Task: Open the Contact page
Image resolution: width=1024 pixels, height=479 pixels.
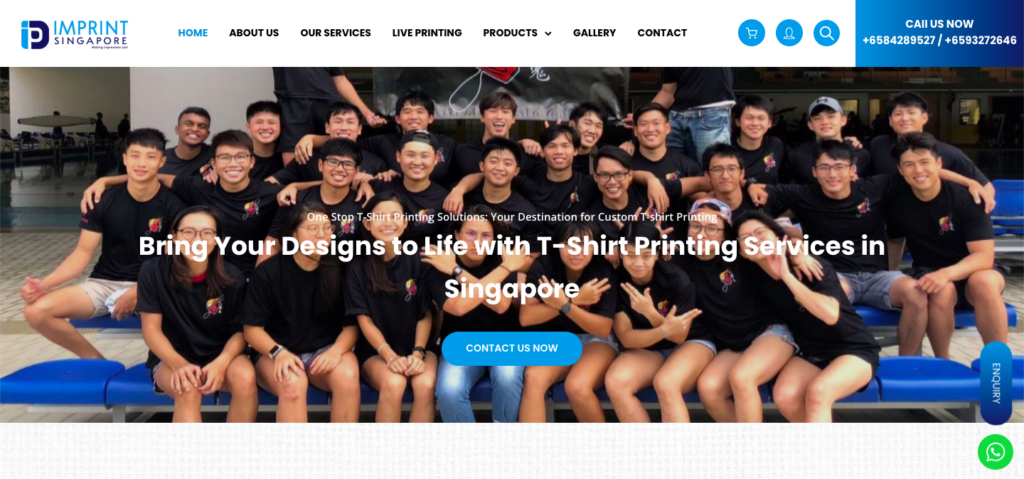Action: click(x=662, y=33)
